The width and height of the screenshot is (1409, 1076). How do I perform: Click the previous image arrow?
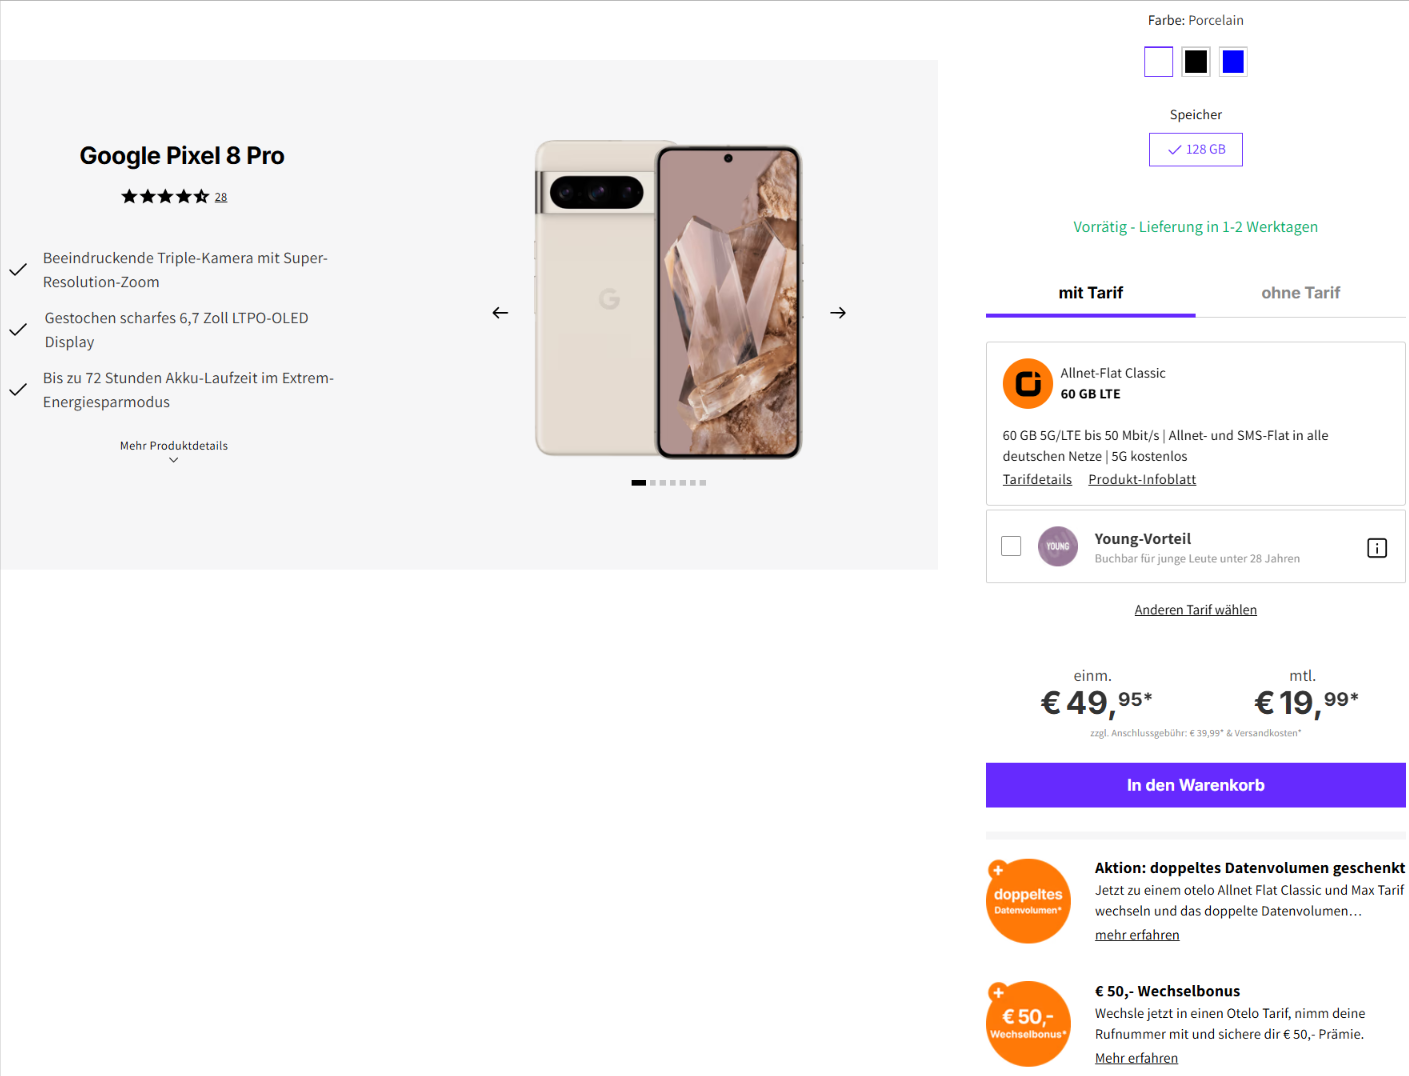pos(500,313)
